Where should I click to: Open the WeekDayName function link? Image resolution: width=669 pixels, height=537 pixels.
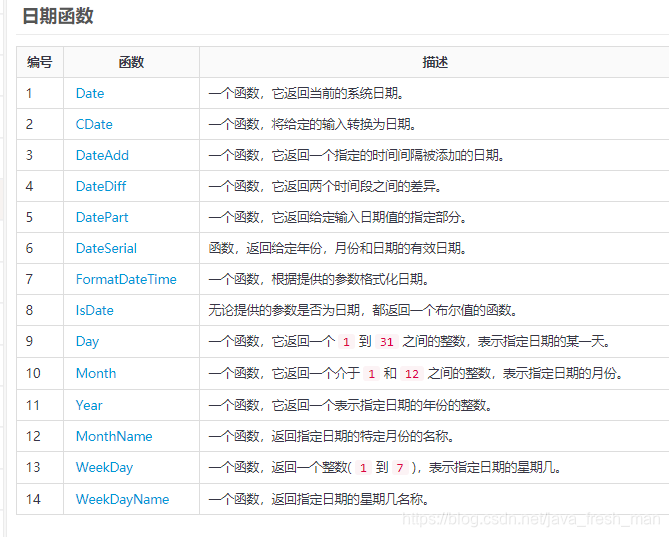pos(122,499)
